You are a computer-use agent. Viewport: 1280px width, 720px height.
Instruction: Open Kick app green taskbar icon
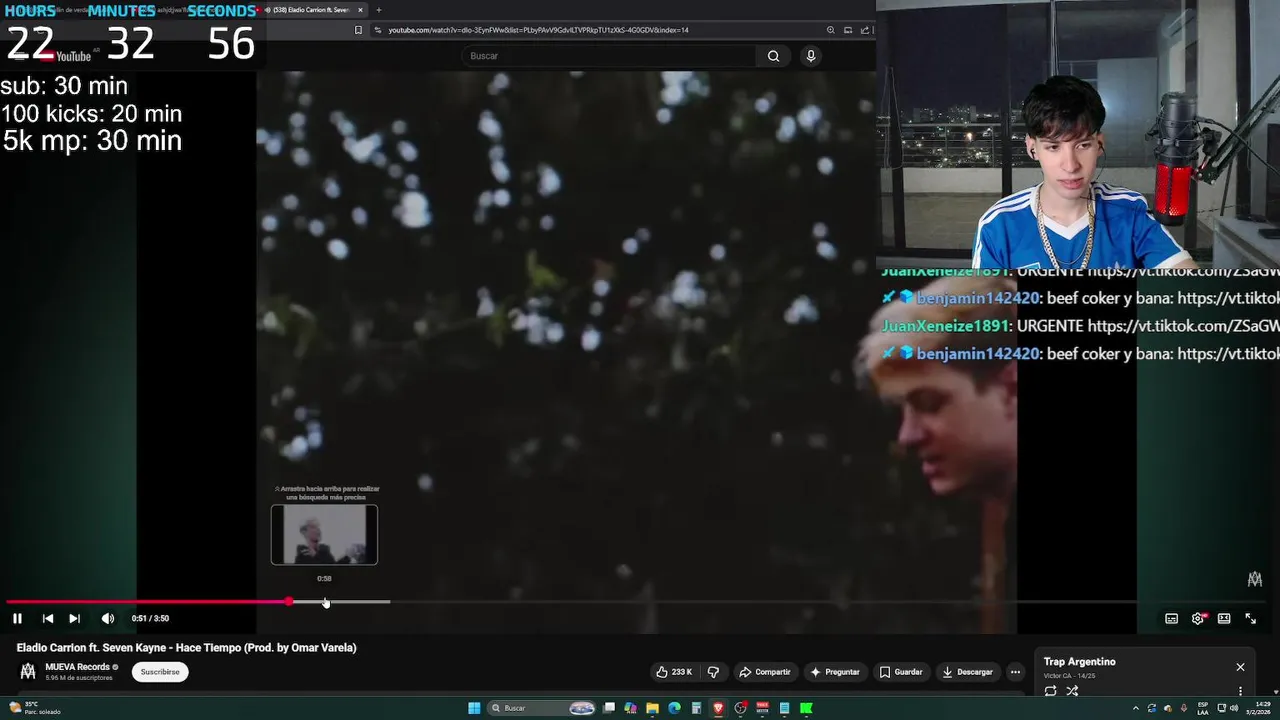806,708
